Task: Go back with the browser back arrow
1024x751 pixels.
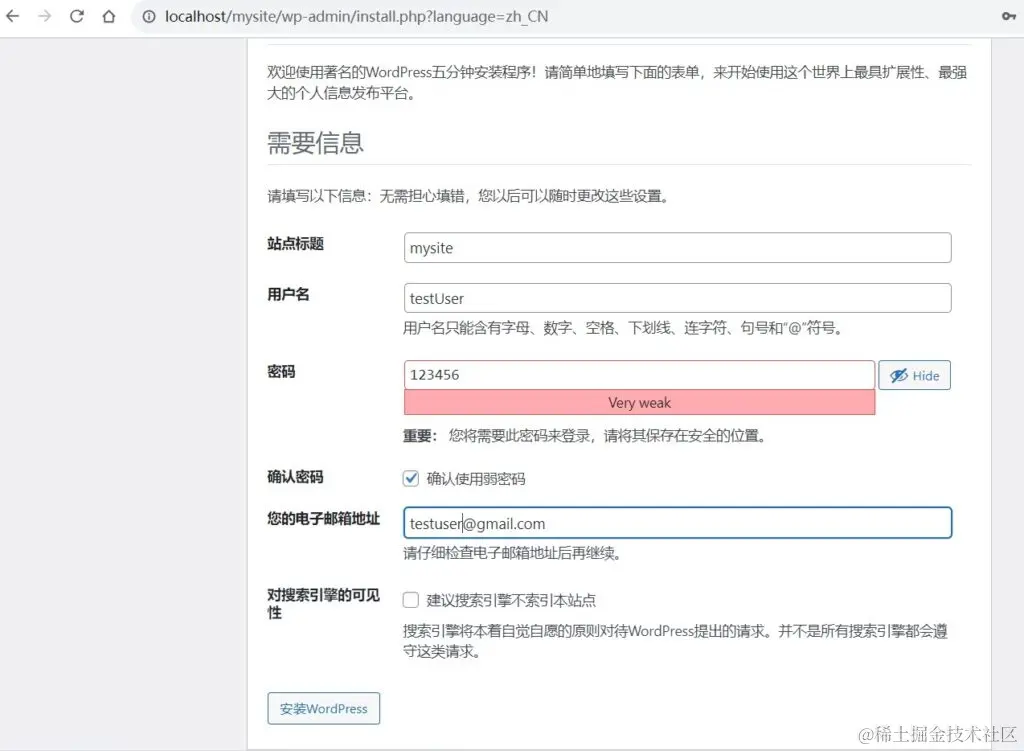Action: [x=12, y=16]
